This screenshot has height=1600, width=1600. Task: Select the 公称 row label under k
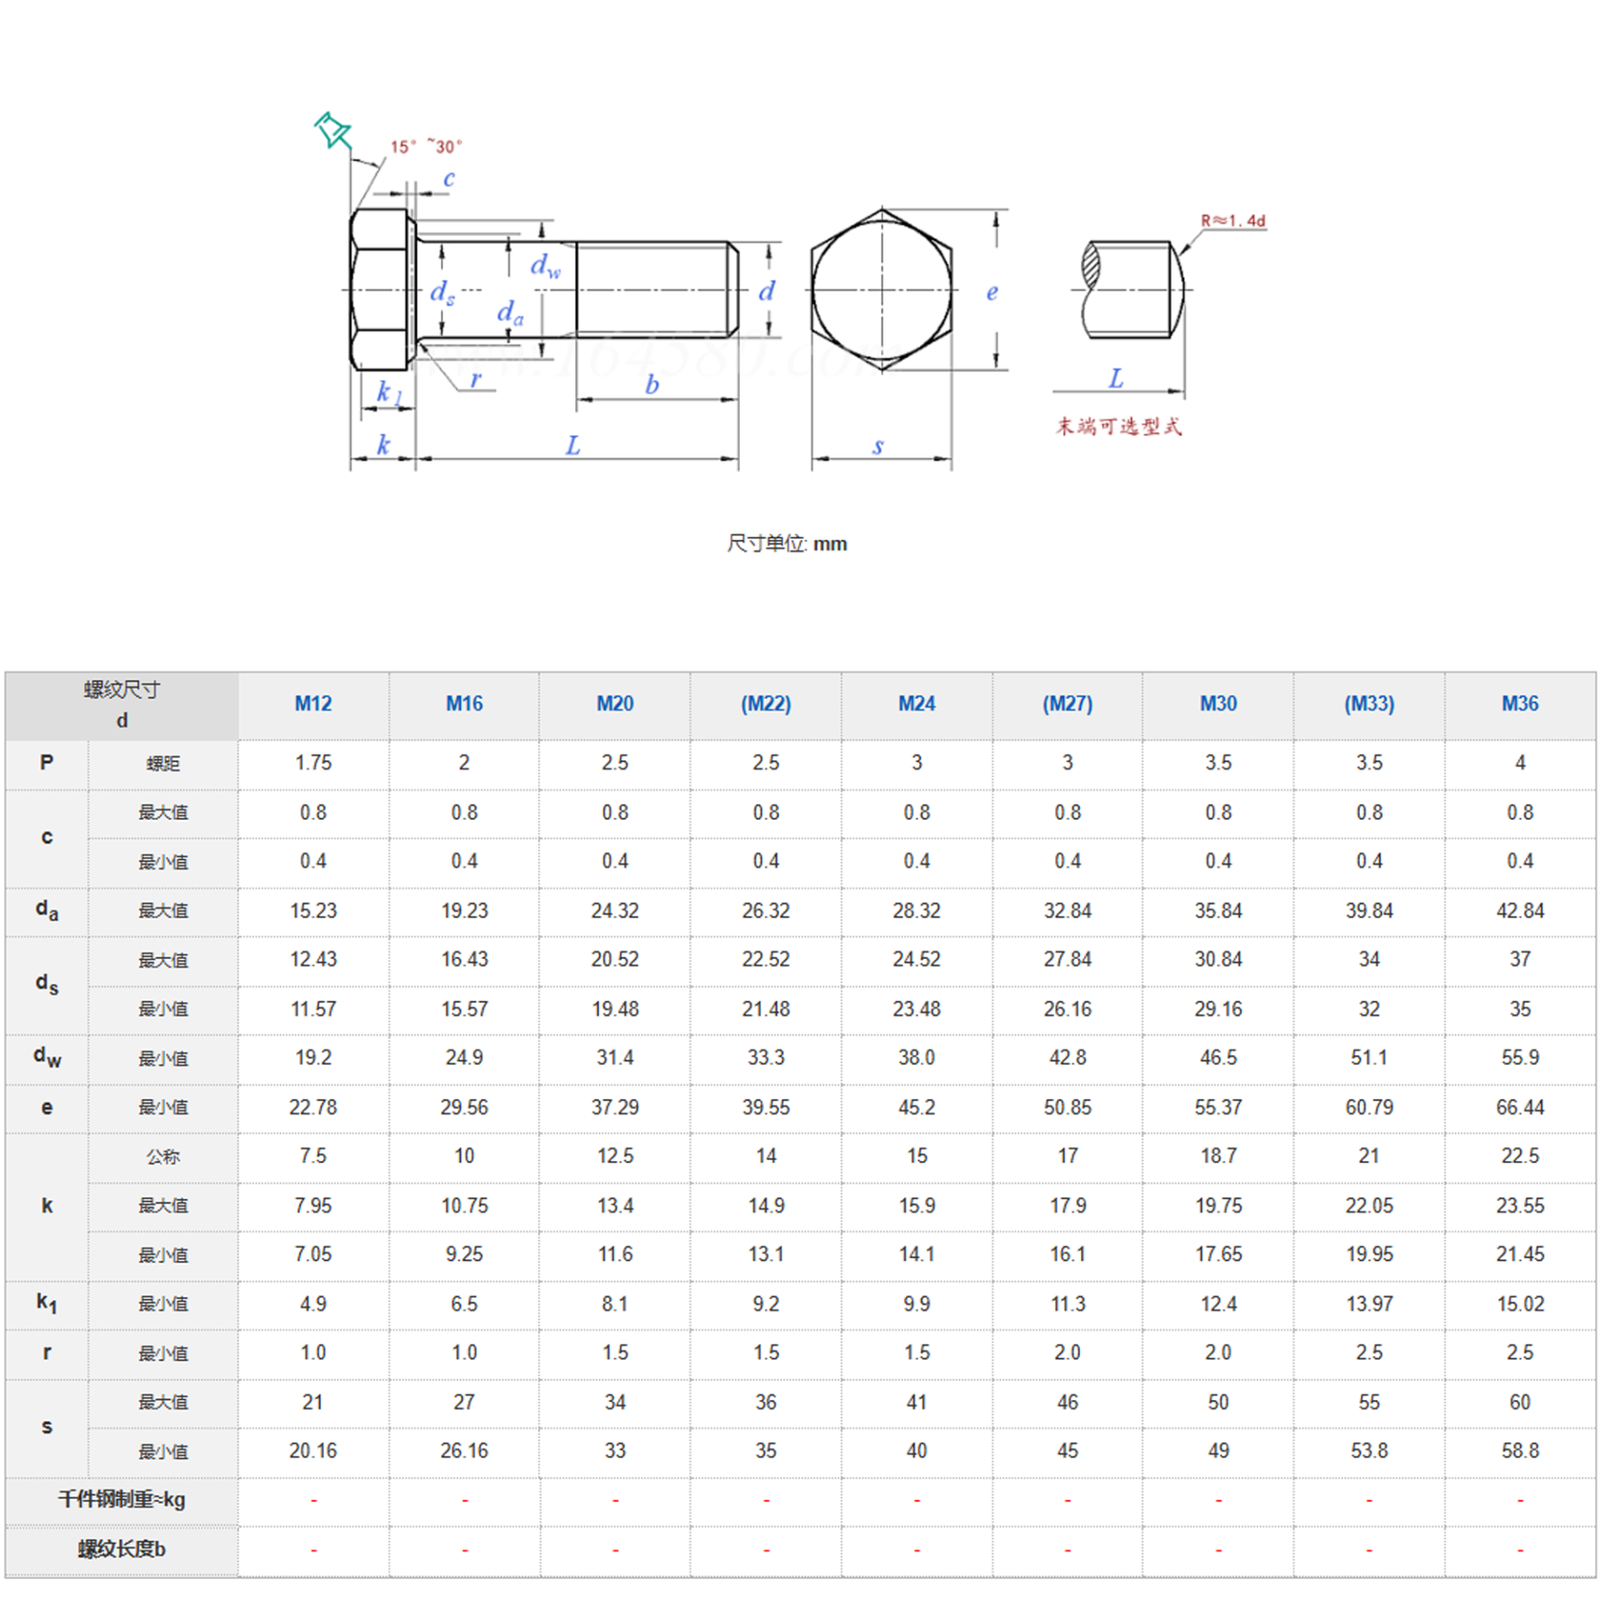(x=163, y=1157)
